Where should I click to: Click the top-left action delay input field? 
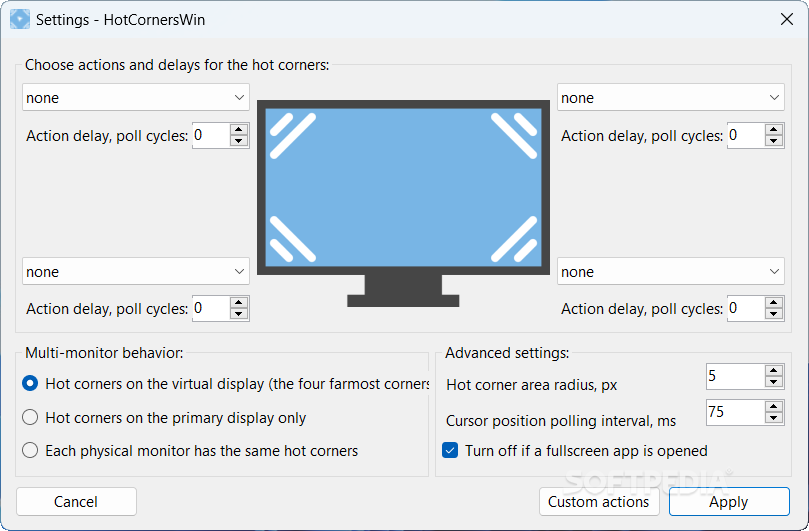[211, 136]
